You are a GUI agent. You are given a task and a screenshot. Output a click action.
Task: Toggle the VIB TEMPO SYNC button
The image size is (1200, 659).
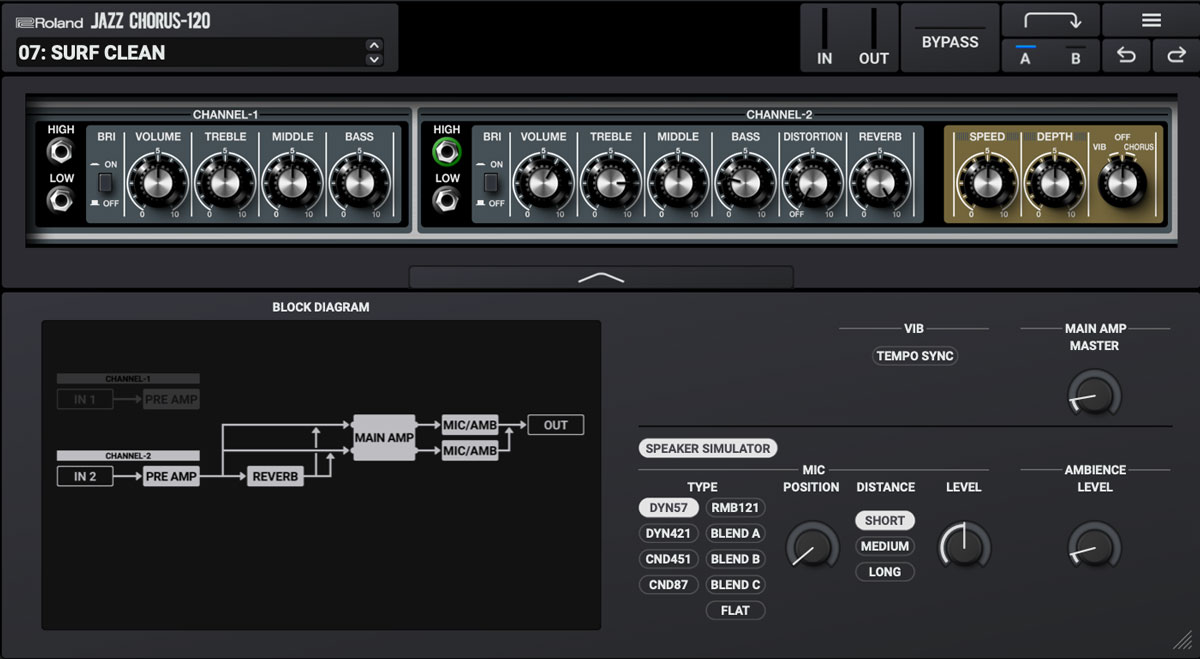coord(914,356)
